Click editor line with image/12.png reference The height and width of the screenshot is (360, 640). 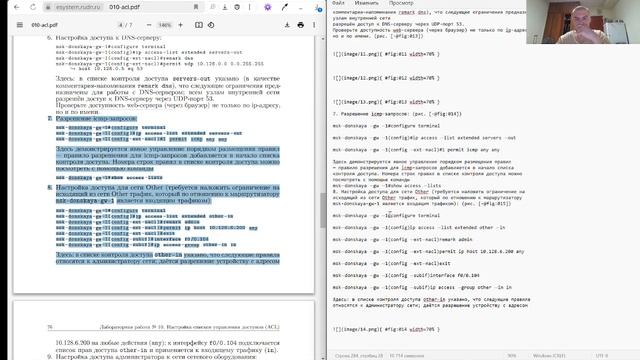click(386, 78)
